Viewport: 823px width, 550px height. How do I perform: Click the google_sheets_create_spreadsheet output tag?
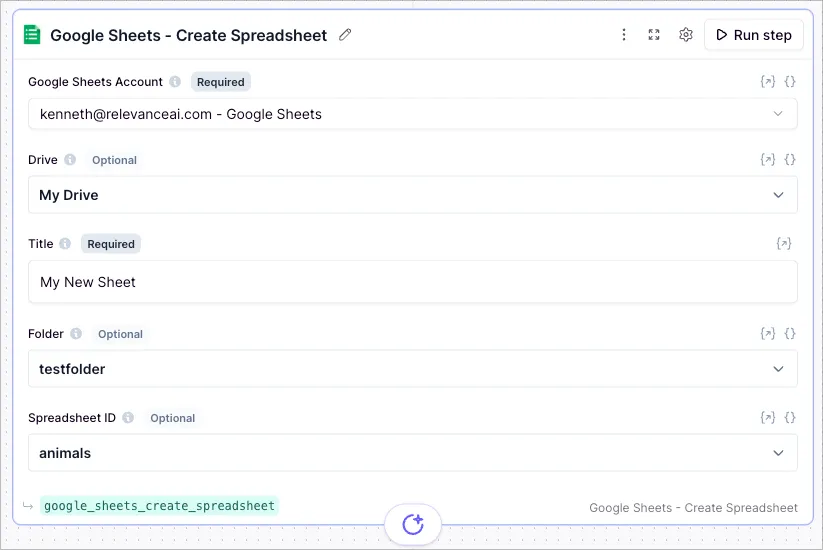tap(159, 506)
